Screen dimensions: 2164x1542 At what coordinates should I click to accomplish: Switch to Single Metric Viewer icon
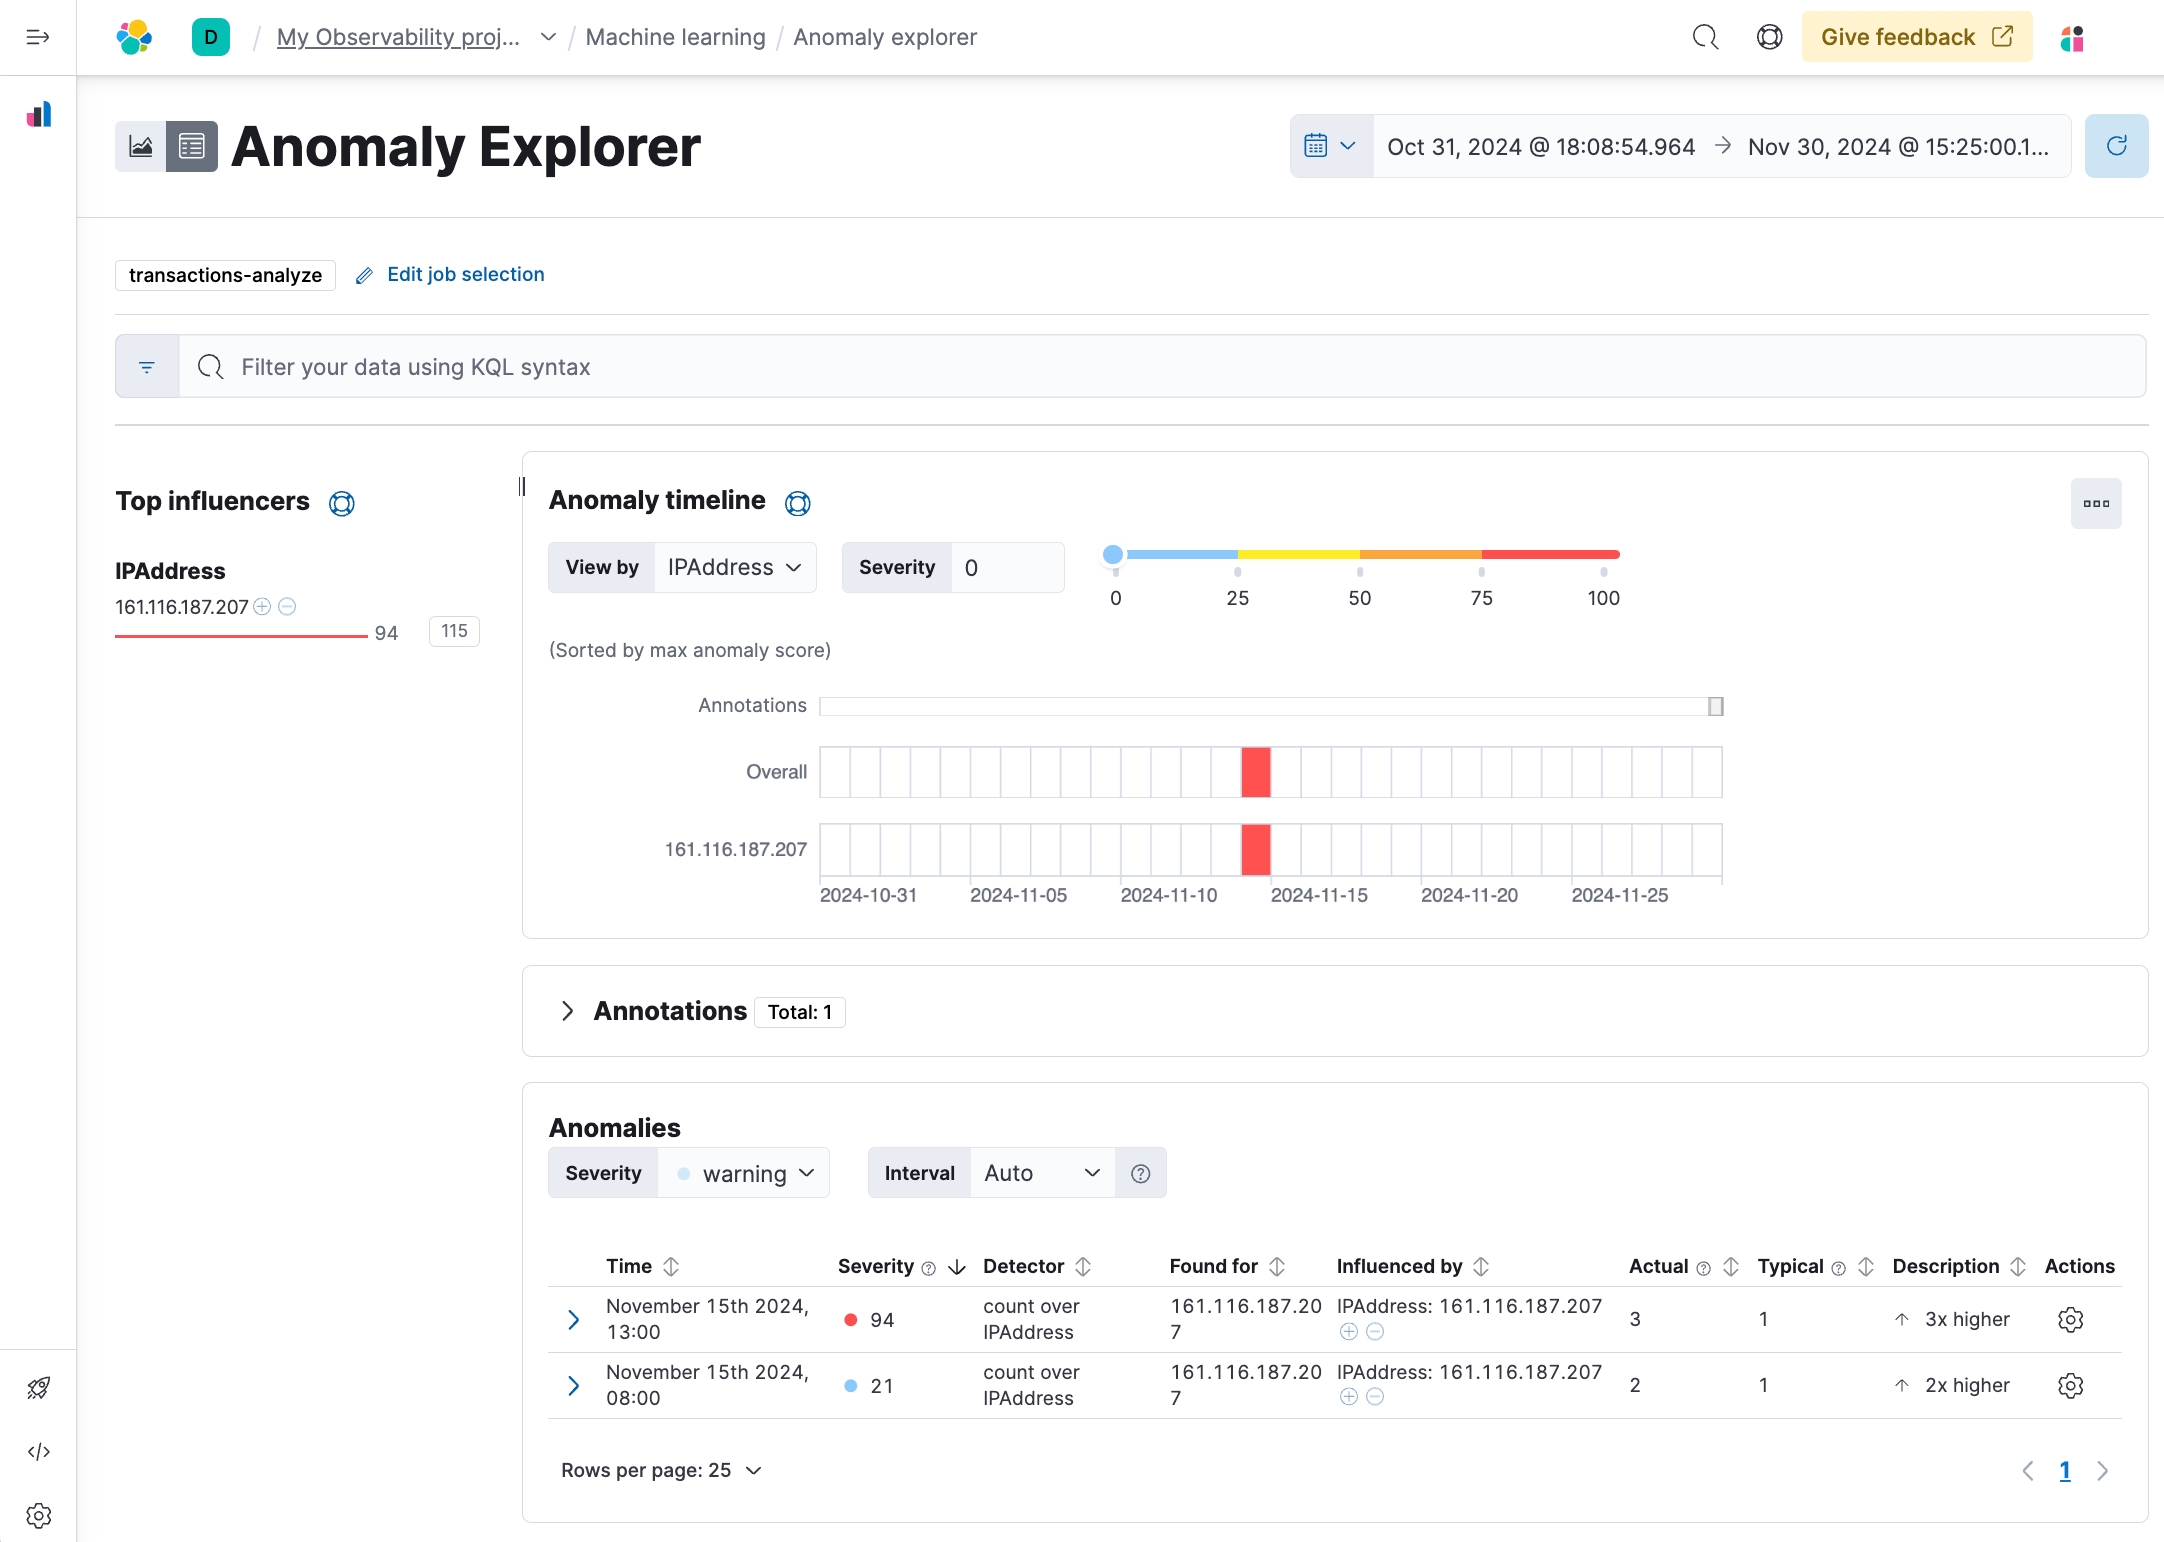point(141,146)
